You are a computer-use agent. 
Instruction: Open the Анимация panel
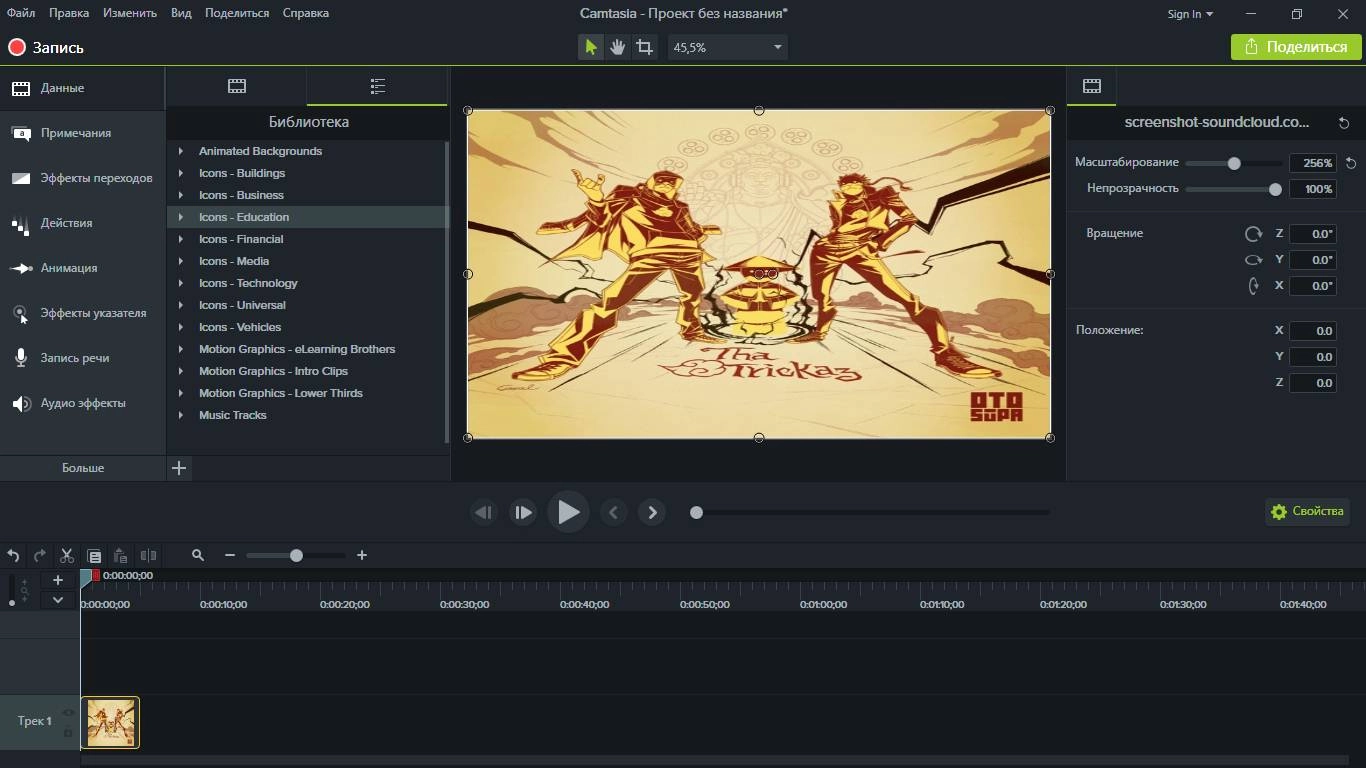82,268
